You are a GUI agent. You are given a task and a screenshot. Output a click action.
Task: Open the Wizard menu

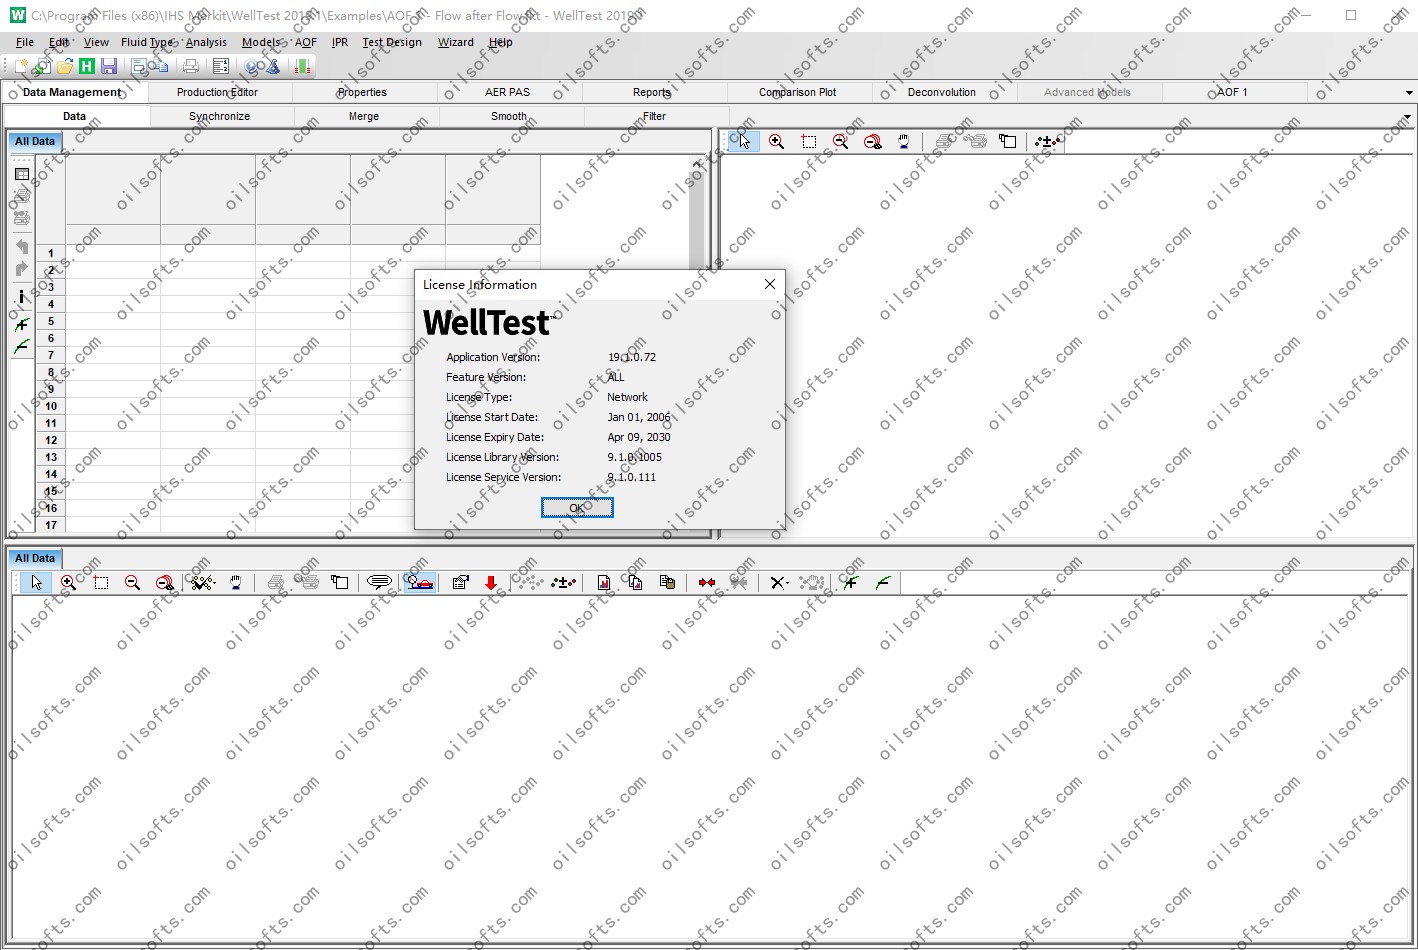click(455, 42)
